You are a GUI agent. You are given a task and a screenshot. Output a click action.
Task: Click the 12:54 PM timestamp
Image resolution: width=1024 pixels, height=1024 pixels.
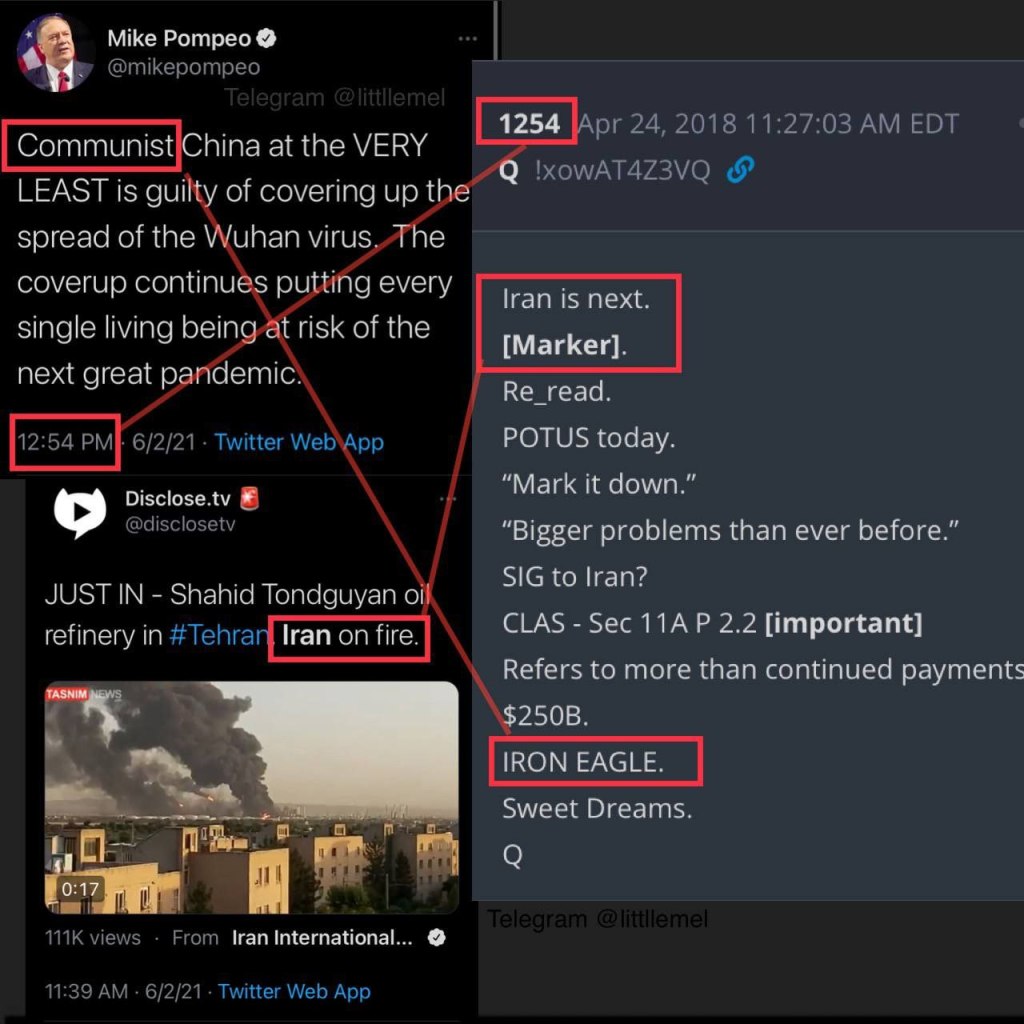(x=65, y=441)
